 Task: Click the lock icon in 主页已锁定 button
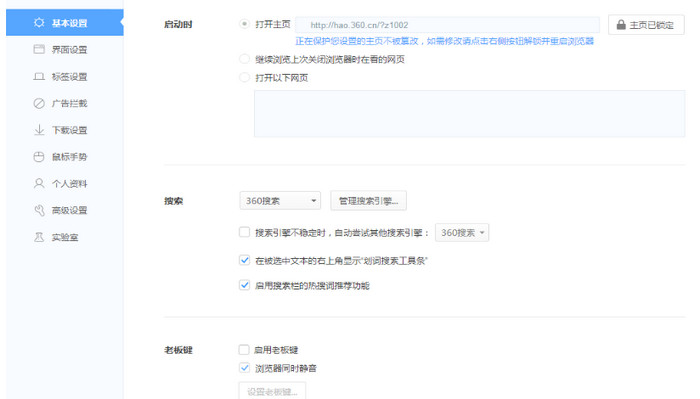coord(621,25)
